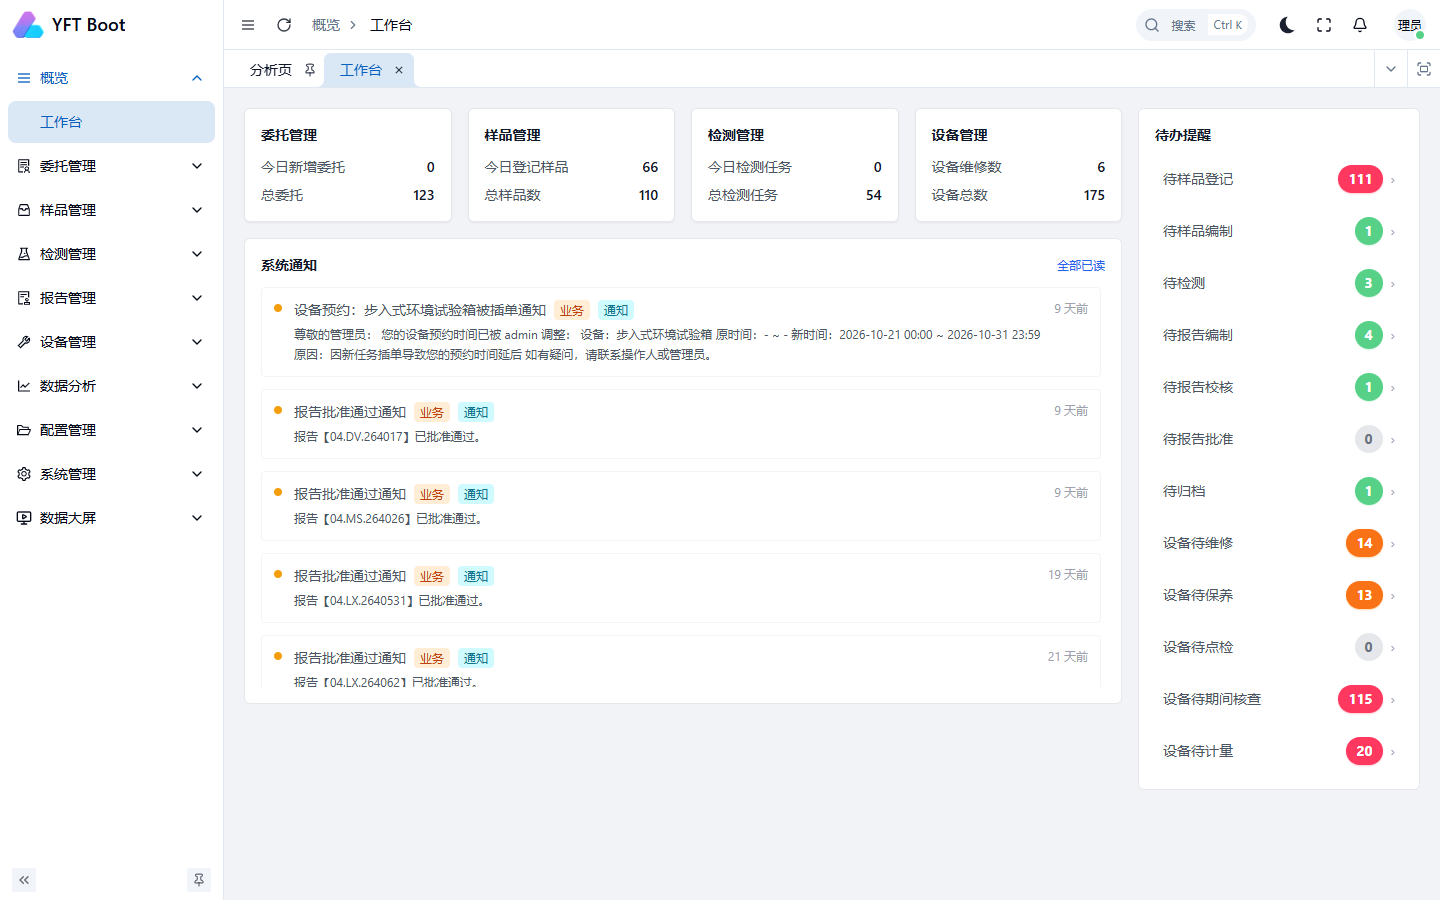This screenshot has height=900, width=1440.
Task: Open notification for report 04.MS.264026
Action: point(681,506)
